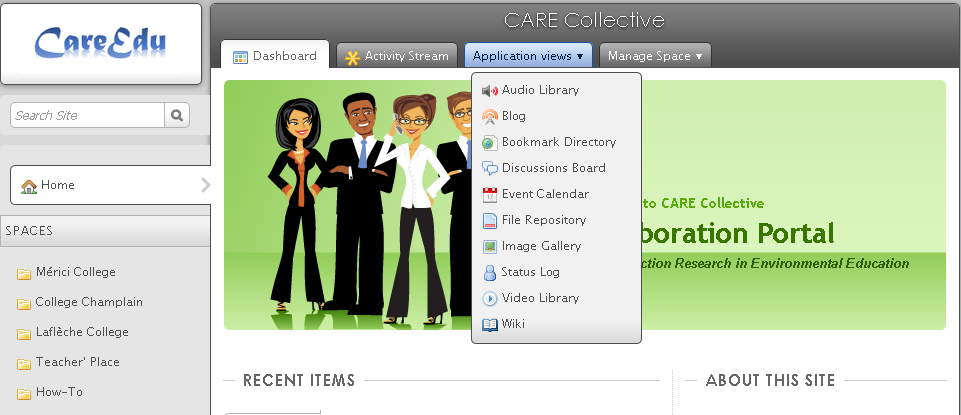
Task: Switch to the Dashboard tab
Action: 275,56
